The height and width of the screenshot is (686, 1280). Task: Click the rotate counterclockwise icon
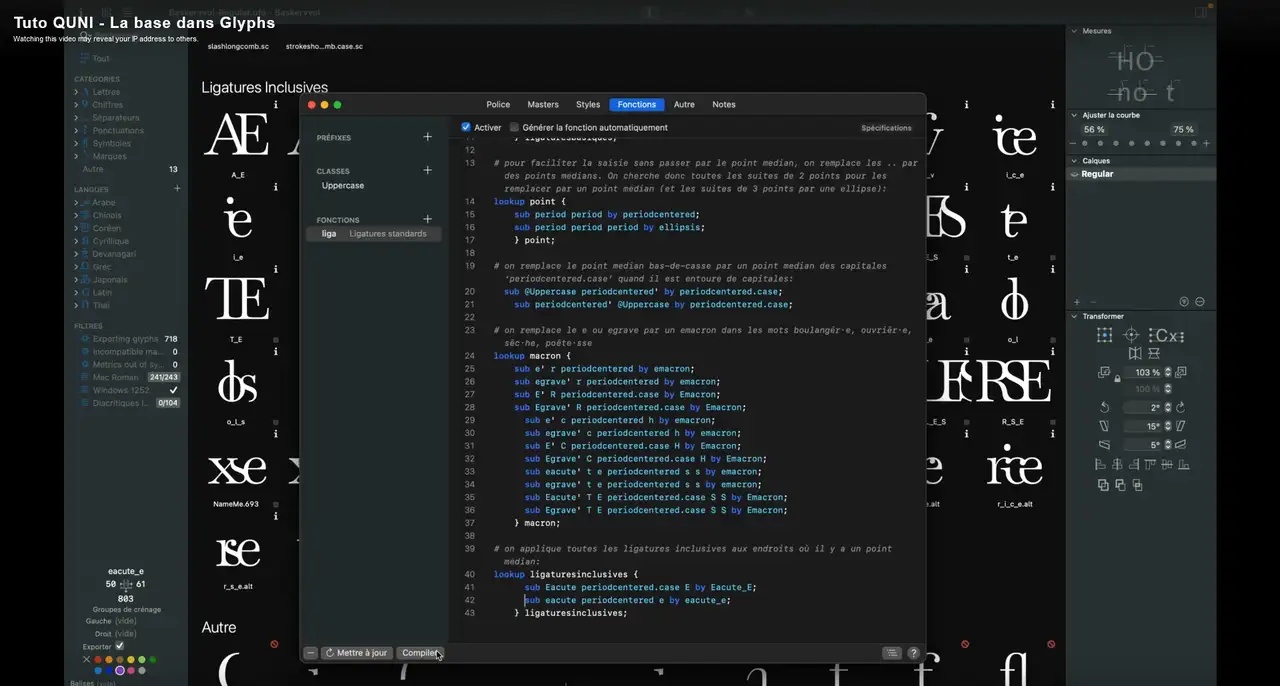point(1104,407)
